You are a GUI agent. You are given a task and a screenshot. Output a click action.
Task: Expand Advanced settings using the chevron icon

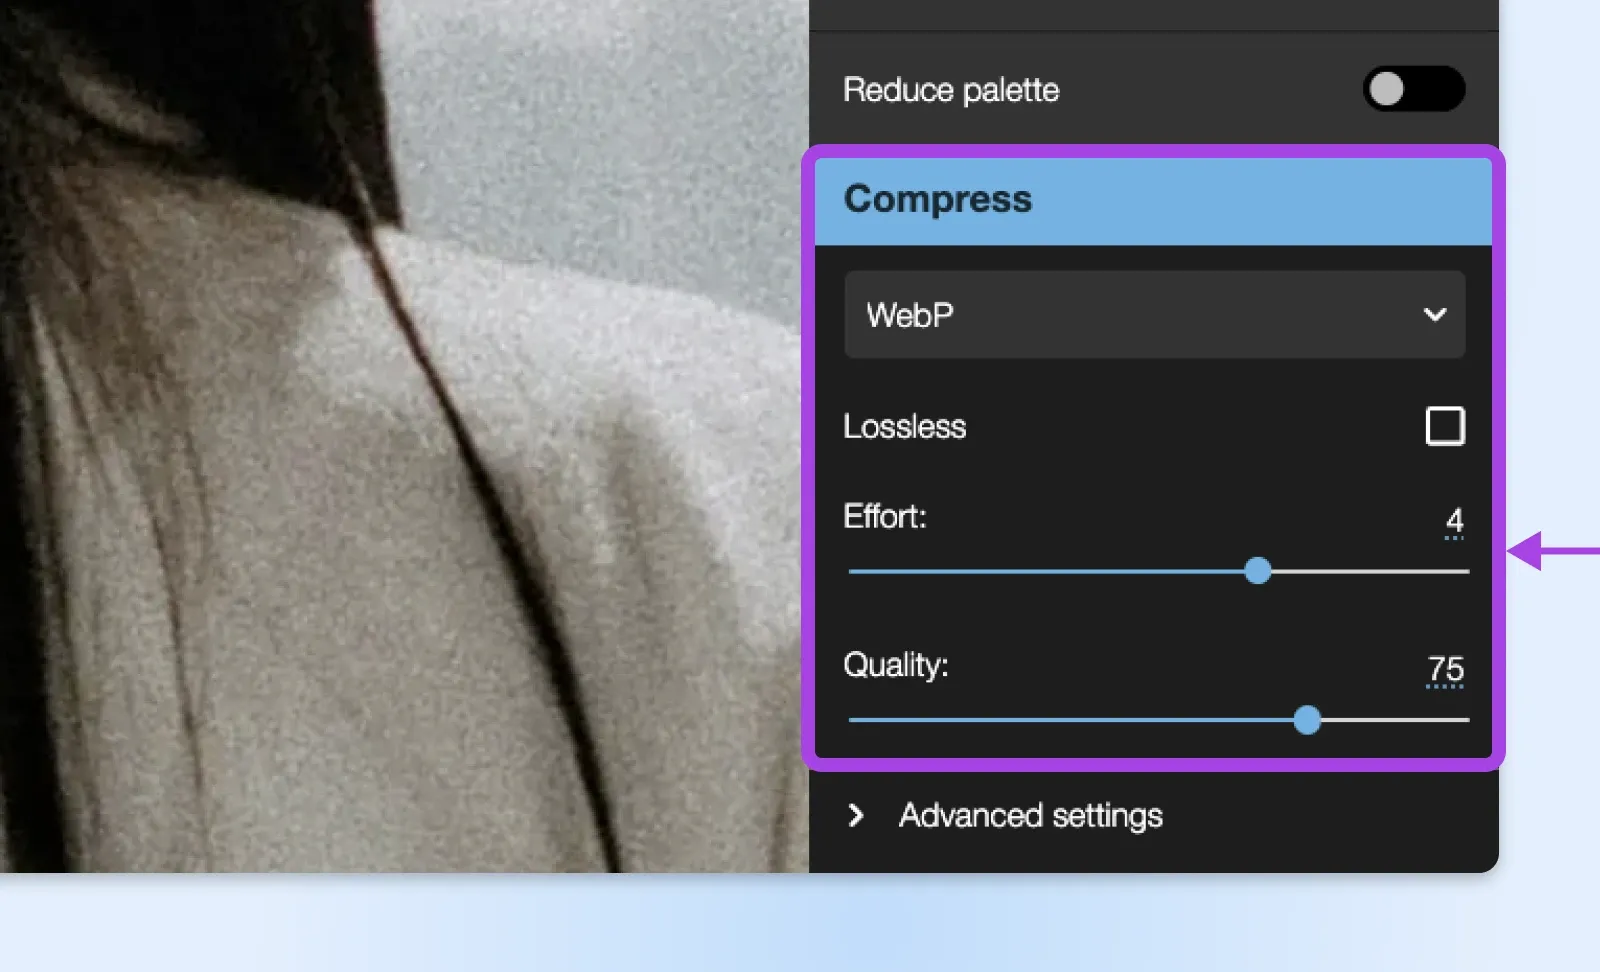(856, 816)
